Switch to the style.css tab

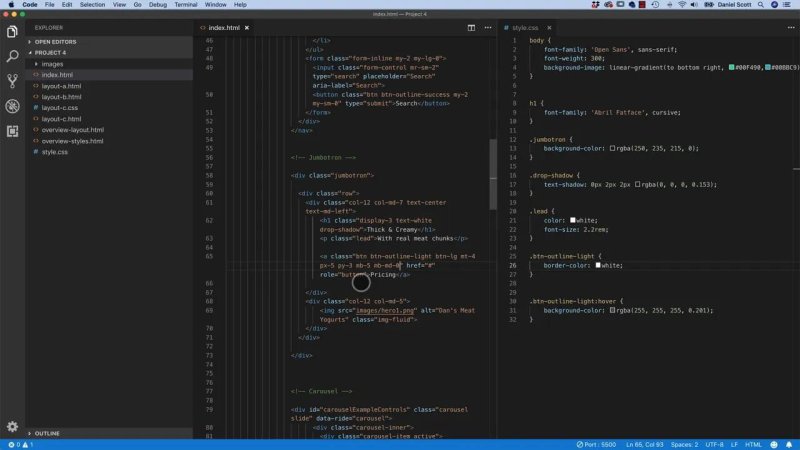[525, 28]
